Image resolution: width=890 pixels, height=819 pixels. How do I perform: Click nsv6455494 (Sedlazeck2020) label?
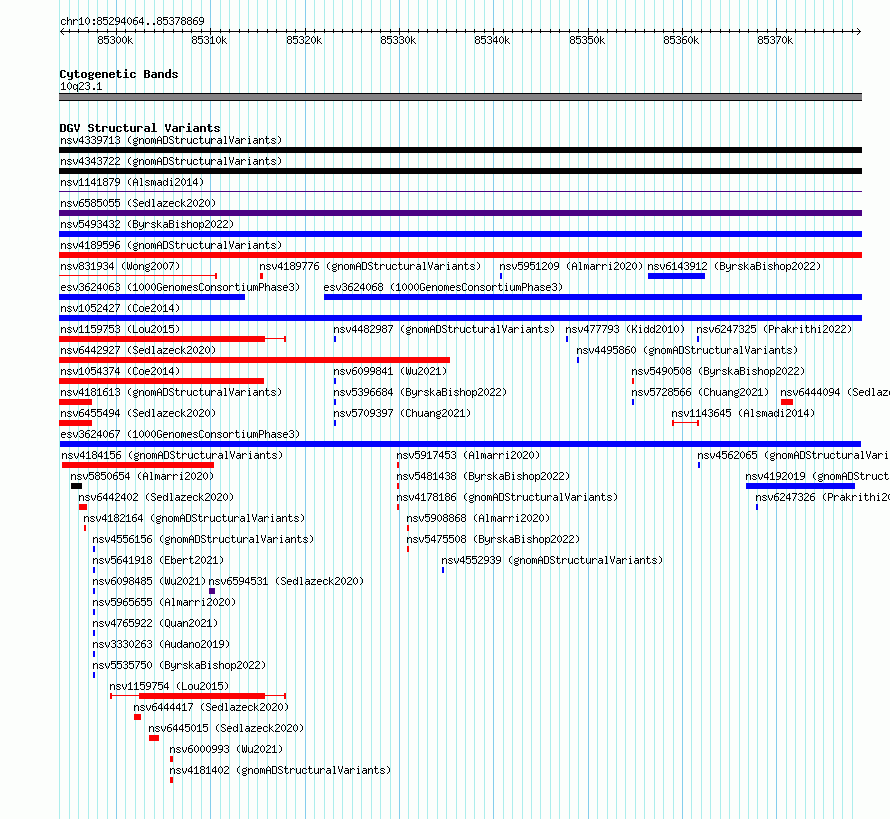tap(138, 413)
